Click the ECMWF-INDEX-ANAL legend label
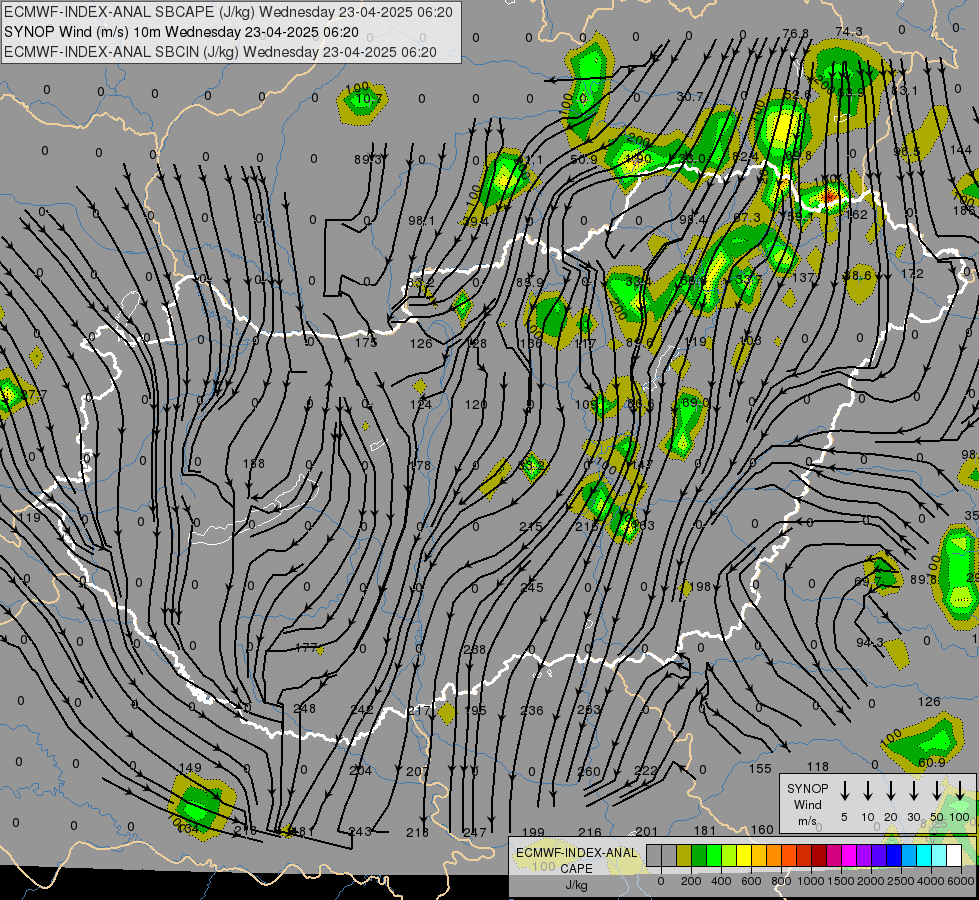This screenshot has height=900, width=979. tap(576, 853)
